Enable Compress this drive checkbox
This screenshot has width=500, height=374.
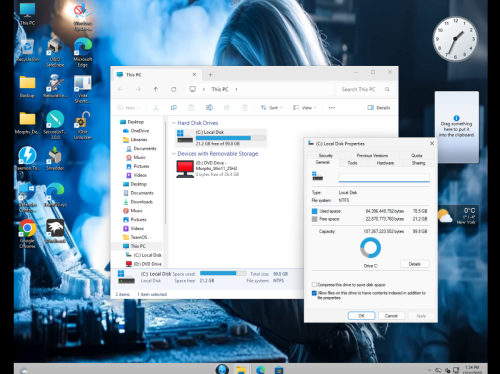(314, 285)
